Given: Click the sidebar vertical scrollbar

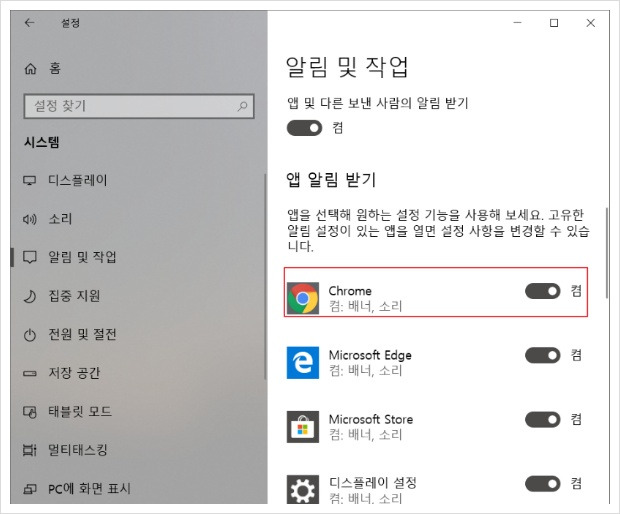Looking at the screenshot, I should (x=265, y=277).
